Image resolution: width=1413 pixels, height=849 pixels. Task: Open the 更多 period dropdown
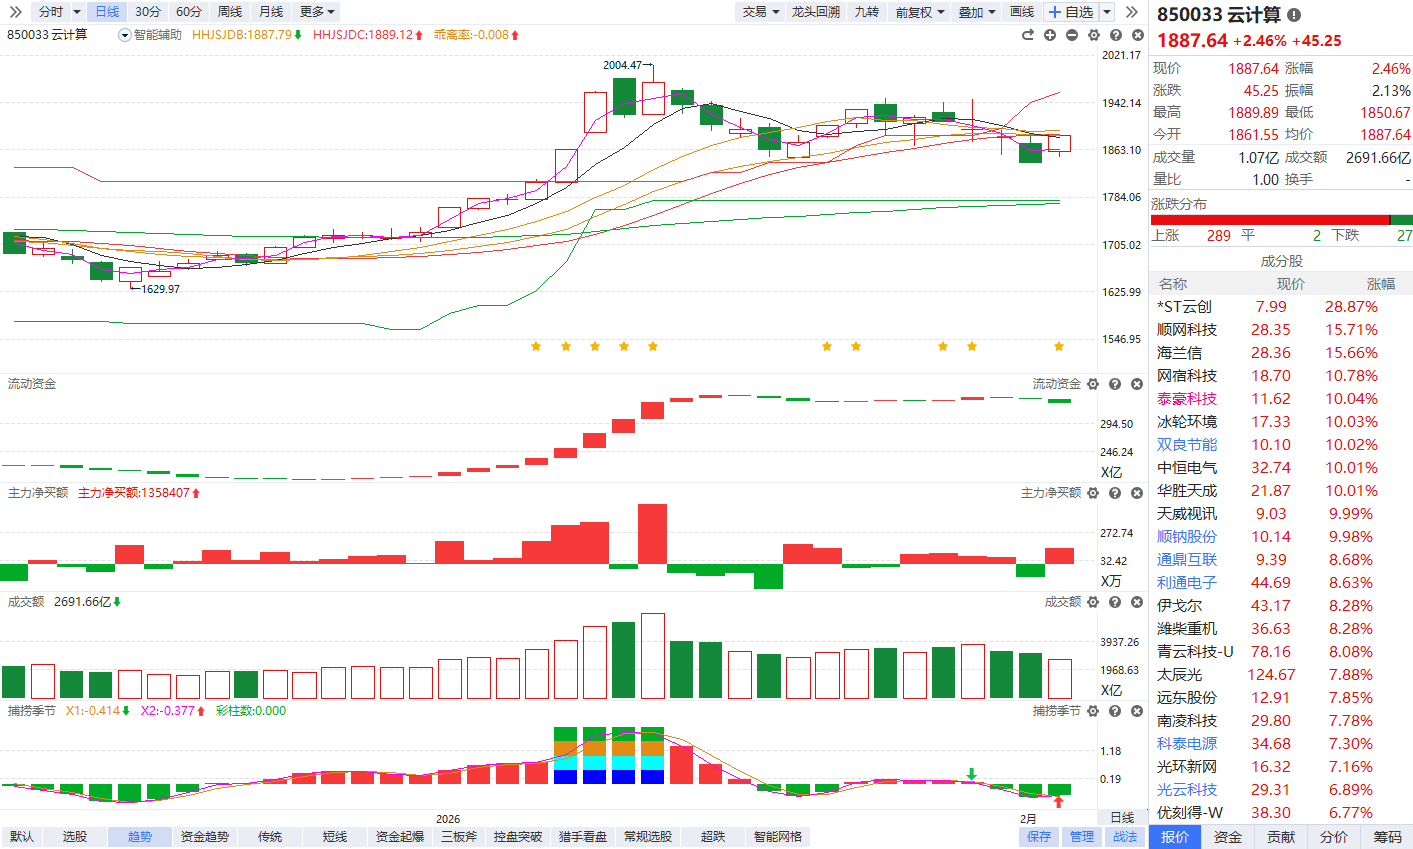coord(317,12)
